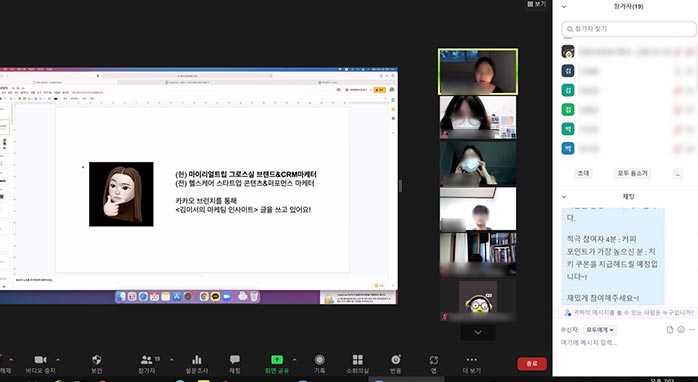Viewport: 698px width, 382px height.
Task: Open the 참가자 participants panel icon
Action: pos(146,359)
